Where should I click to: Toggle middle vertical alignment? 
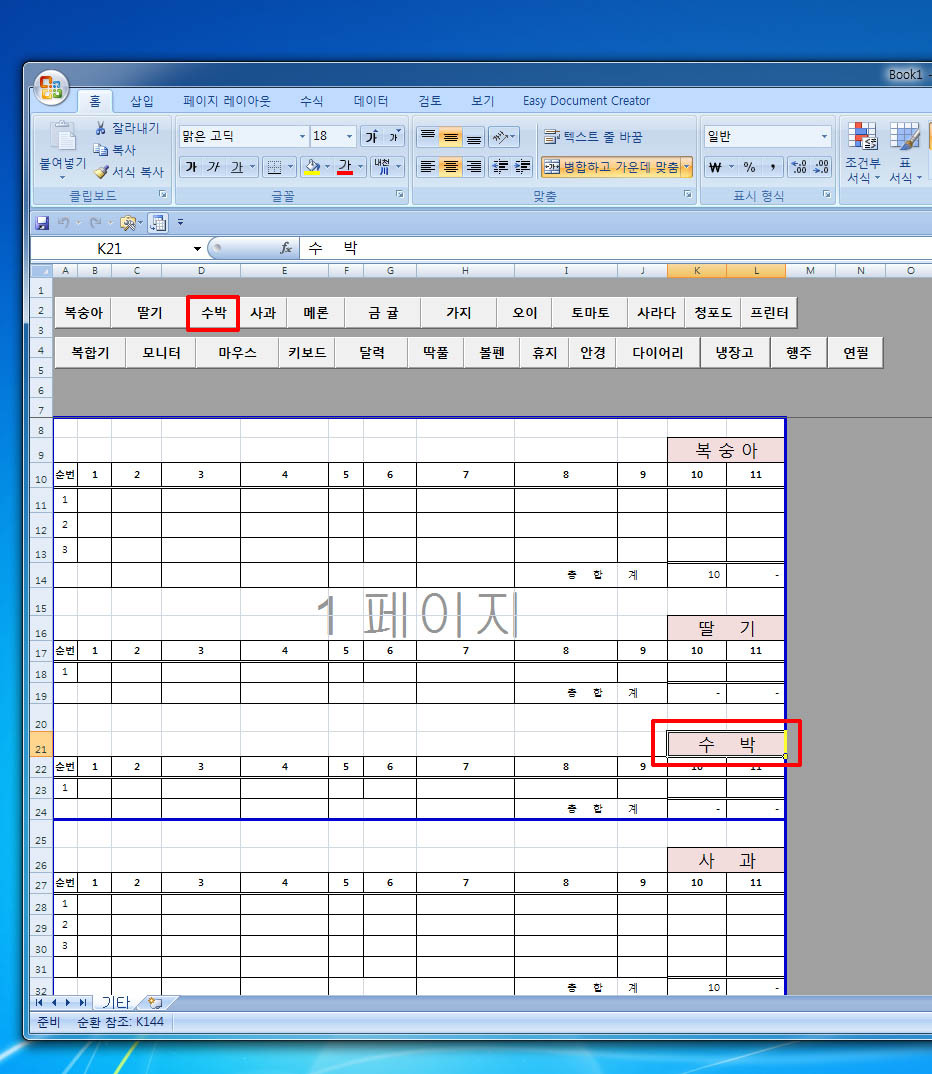tap(450, 136)
